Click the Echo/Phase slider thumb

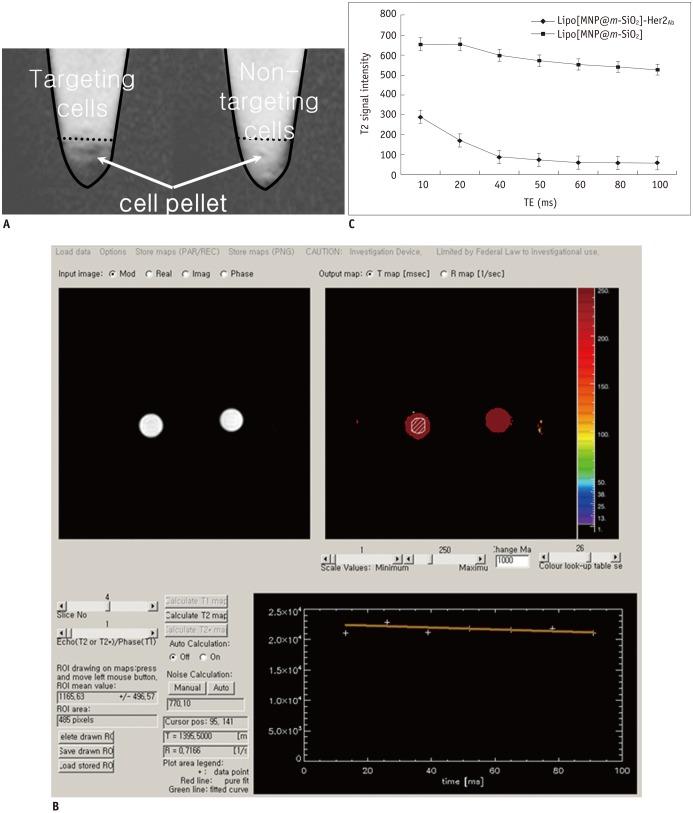(x=69, y=633)
